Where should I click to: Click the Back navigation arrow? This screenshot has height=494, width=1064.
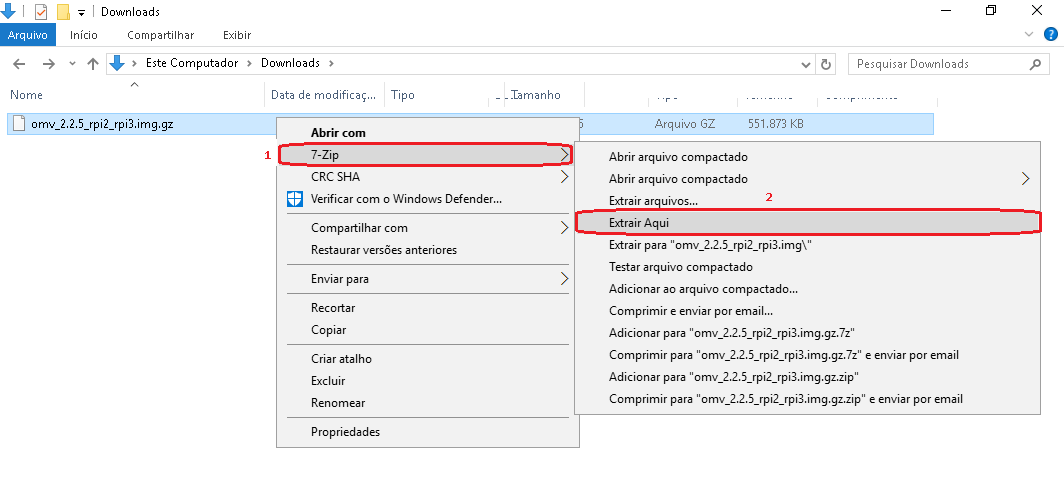pos(18,64)
